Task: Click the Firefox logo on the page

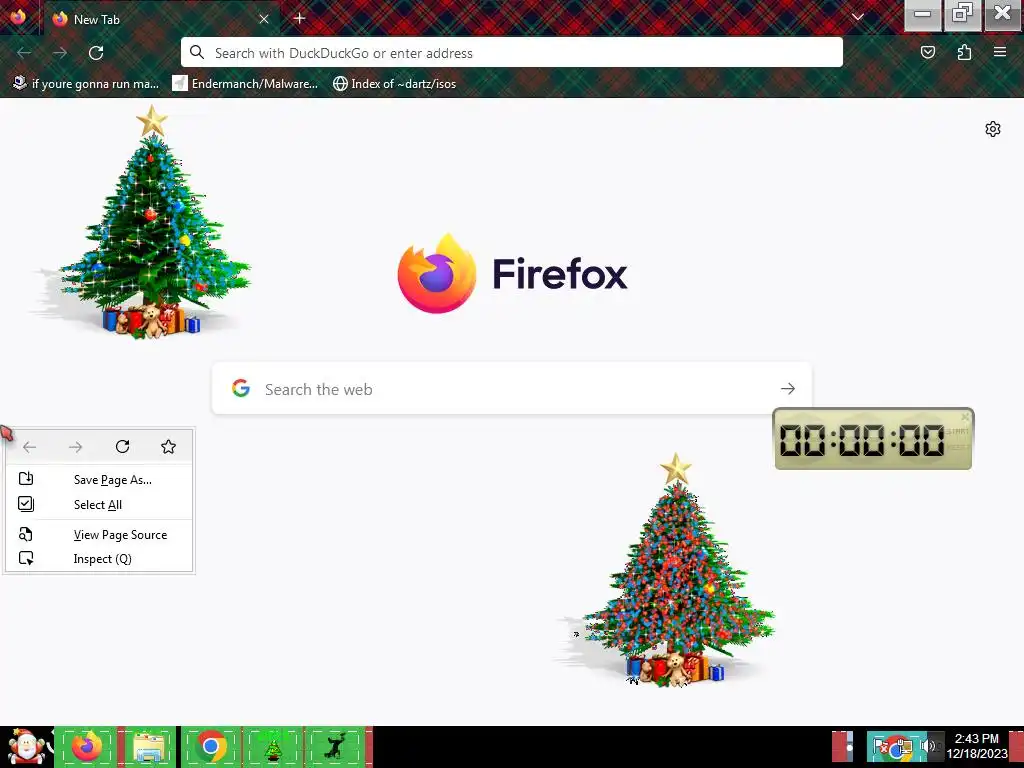Action: click(x=437, y=274)
